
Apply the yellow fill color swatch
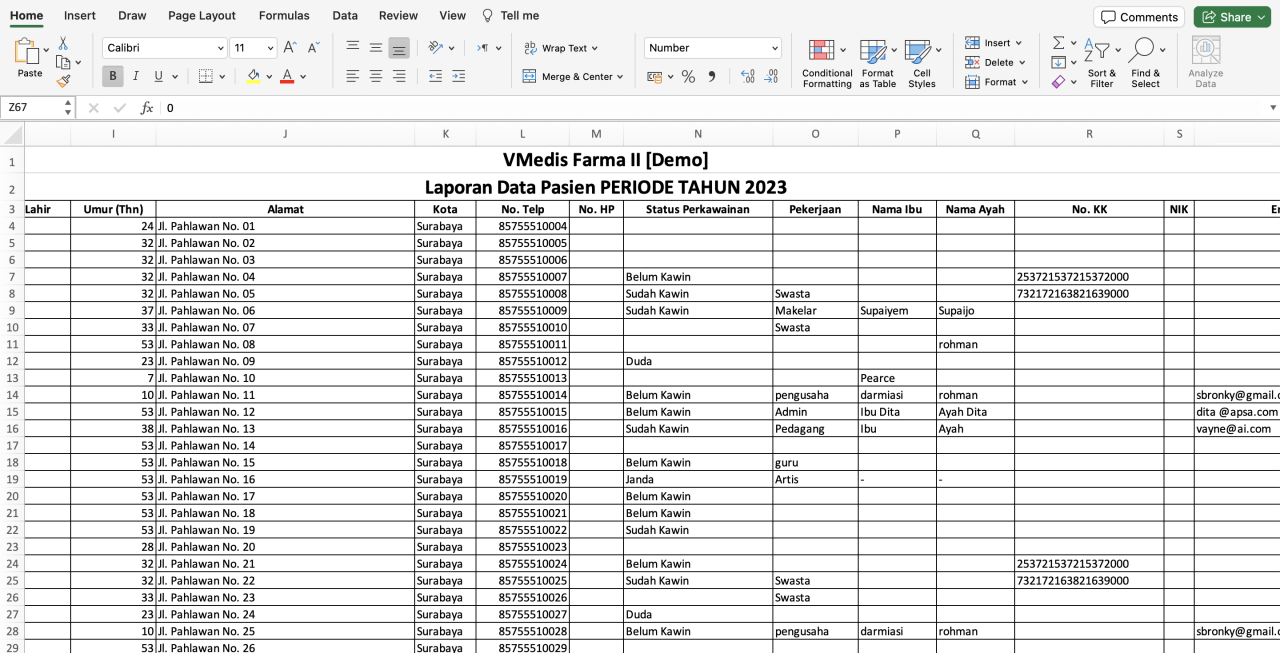click(x=253, y=76)
